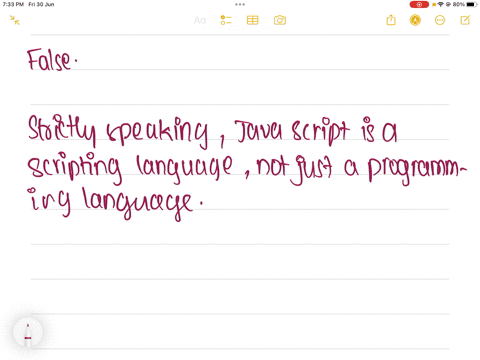Create a new note with compose icon
Viewport: 480px width, 360px height.
pyautogui.click(x=465, y=20)
